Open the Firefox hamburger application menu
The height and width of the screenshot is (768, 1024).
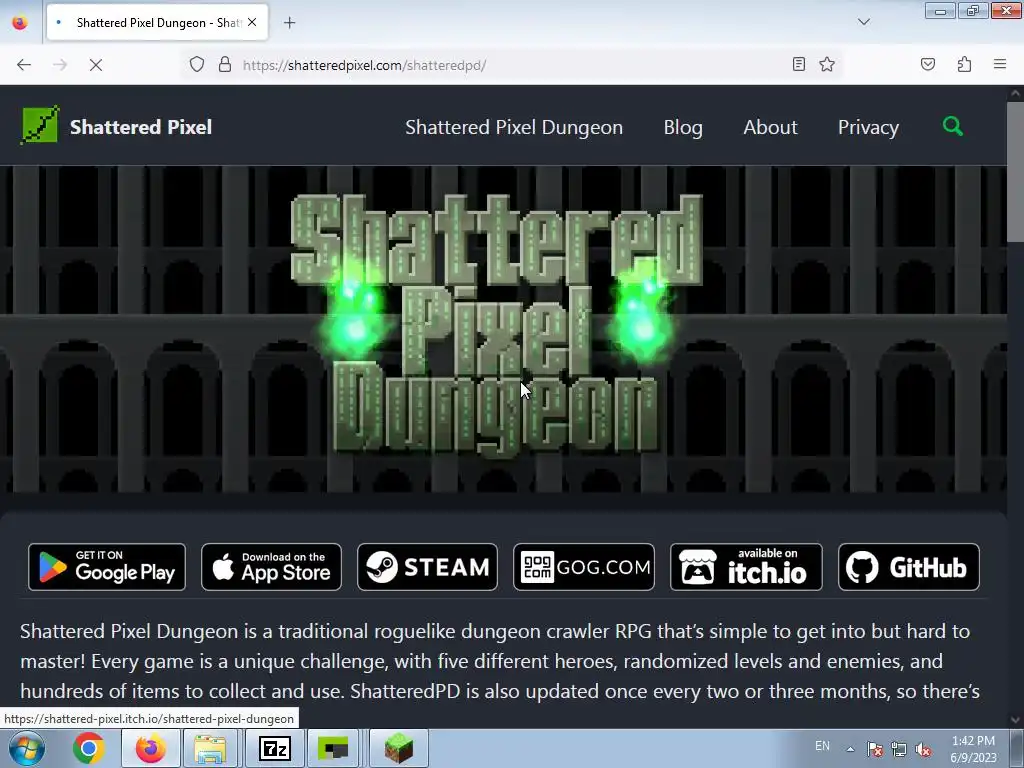pyautogui.click(x=999, y=64)
